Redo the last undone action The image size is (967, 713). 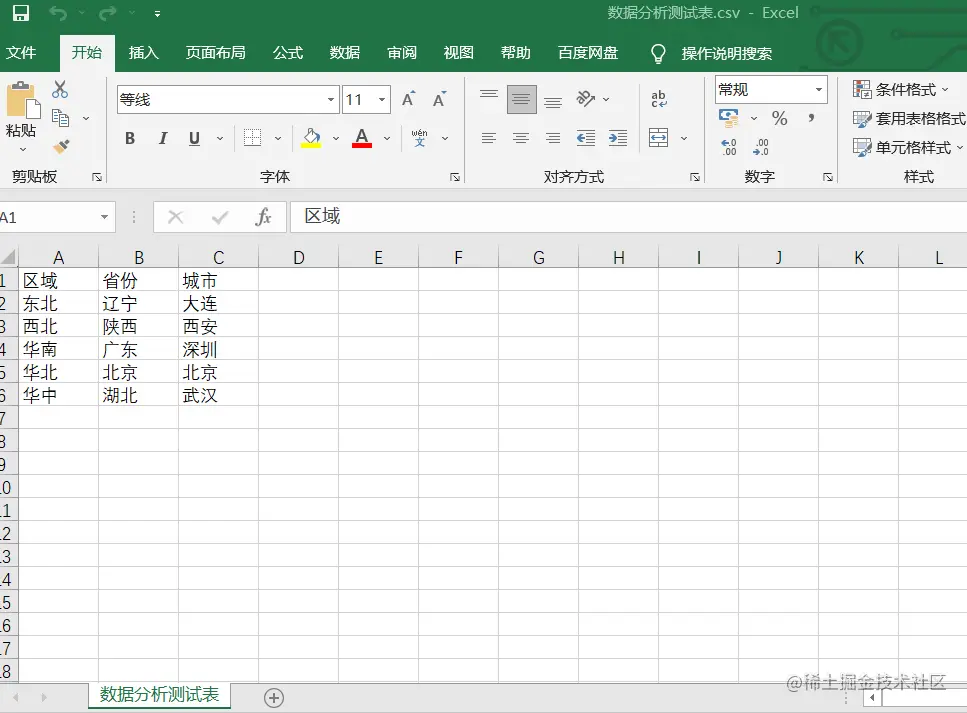click(x=108, y=13)
